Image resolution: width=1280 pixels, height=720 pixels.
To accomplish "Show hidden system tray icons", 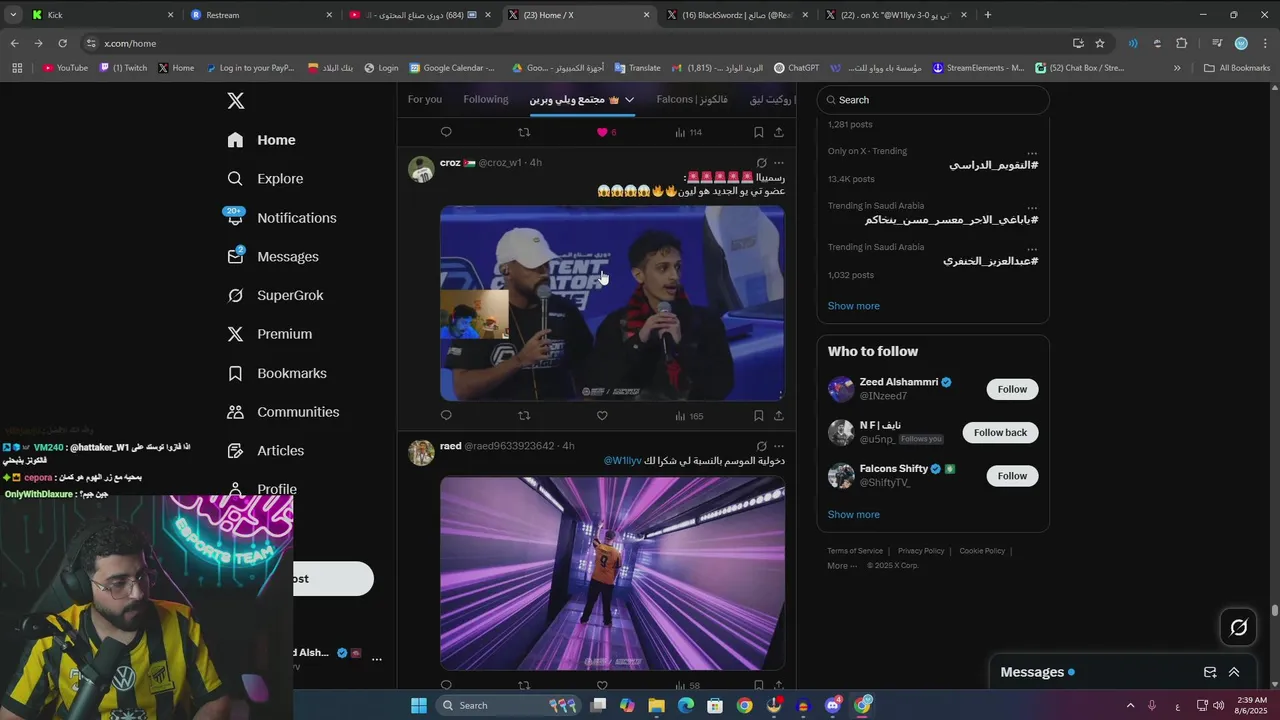I will coord(1130,705).
